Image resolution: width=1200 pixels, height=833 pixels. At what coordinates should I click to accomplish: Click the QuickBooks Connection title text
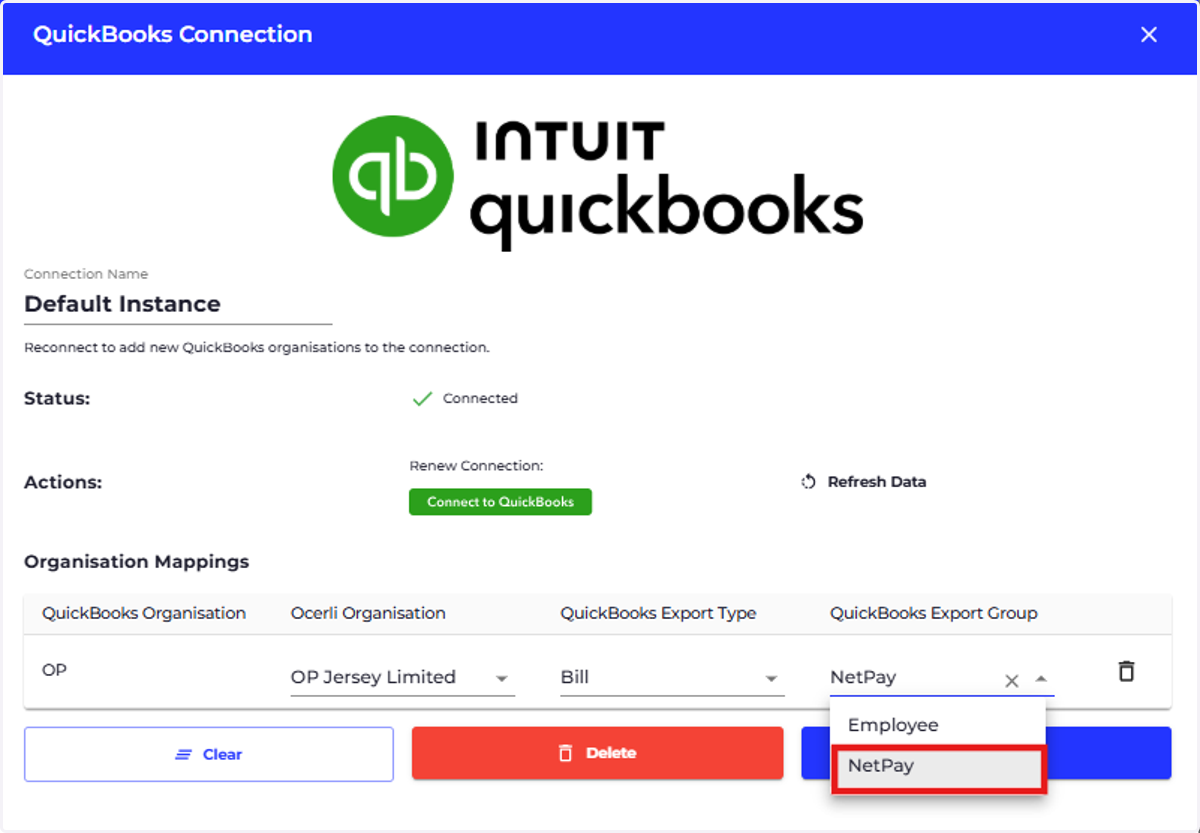[x=173, y=35]
